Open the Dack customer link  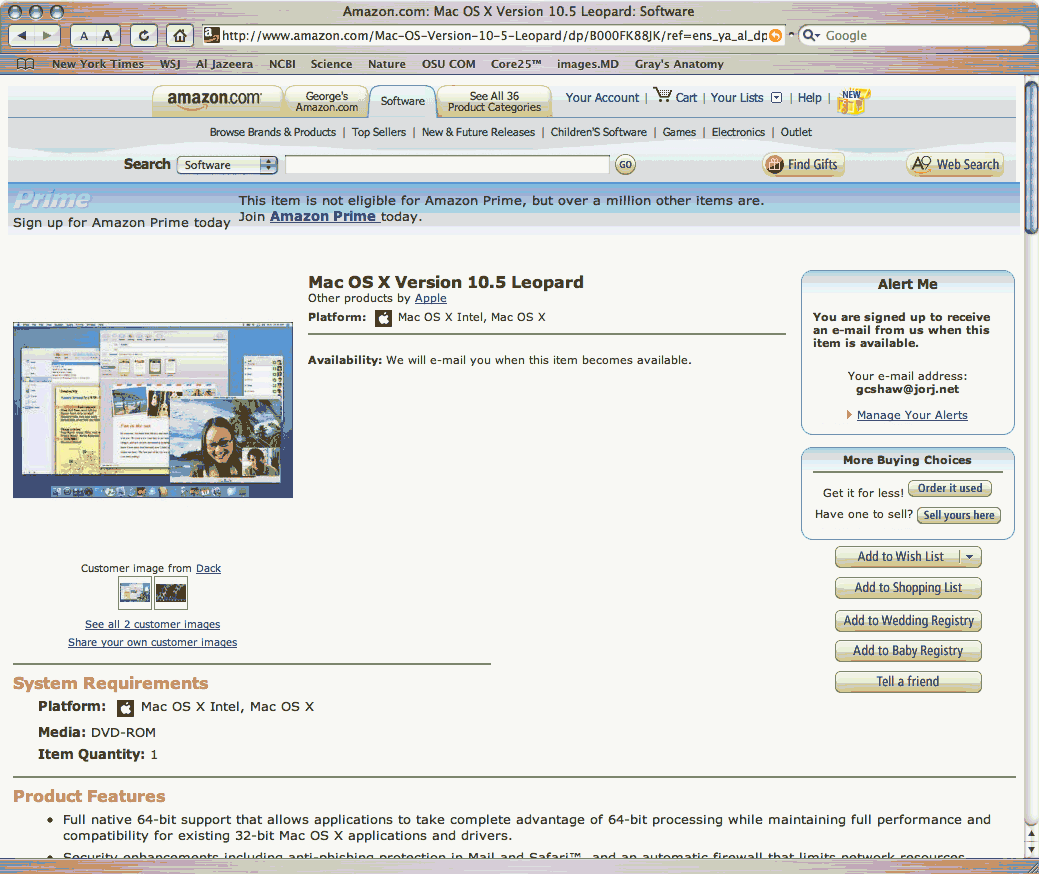tap(208, 569)
